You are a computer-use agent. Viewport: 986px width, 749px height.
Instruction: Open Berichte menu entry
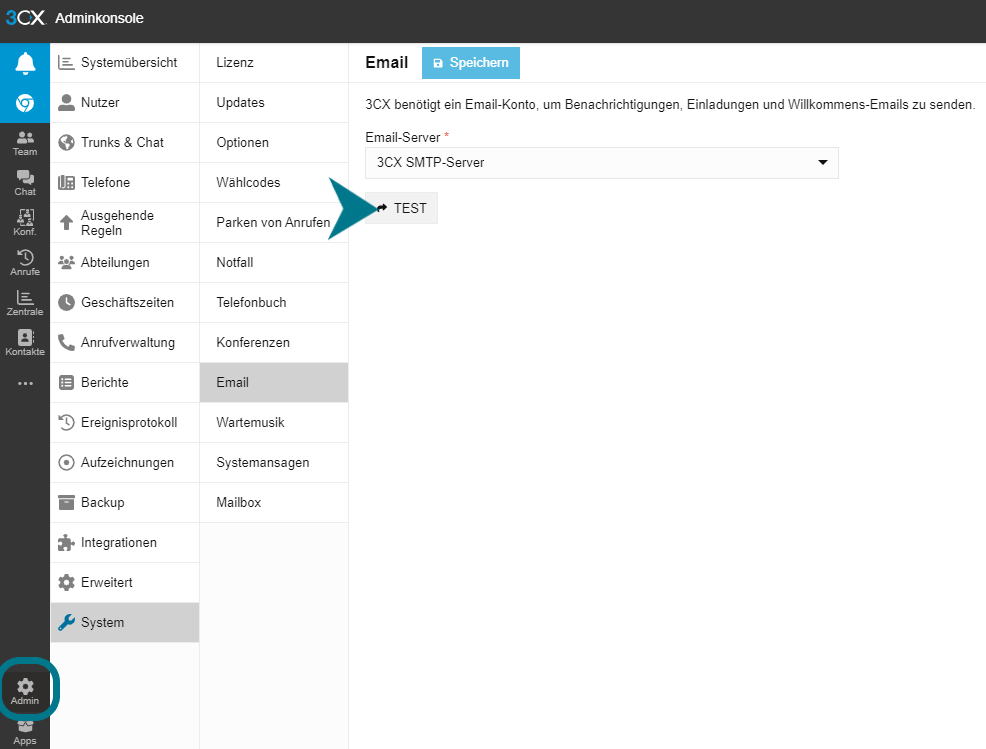(x=125, y=382)
